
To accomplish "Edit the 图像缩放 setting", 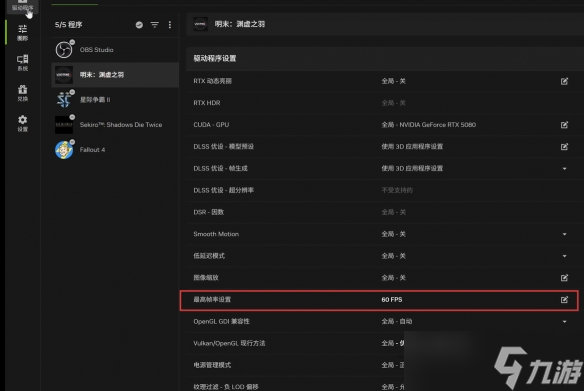I will 564,278.
